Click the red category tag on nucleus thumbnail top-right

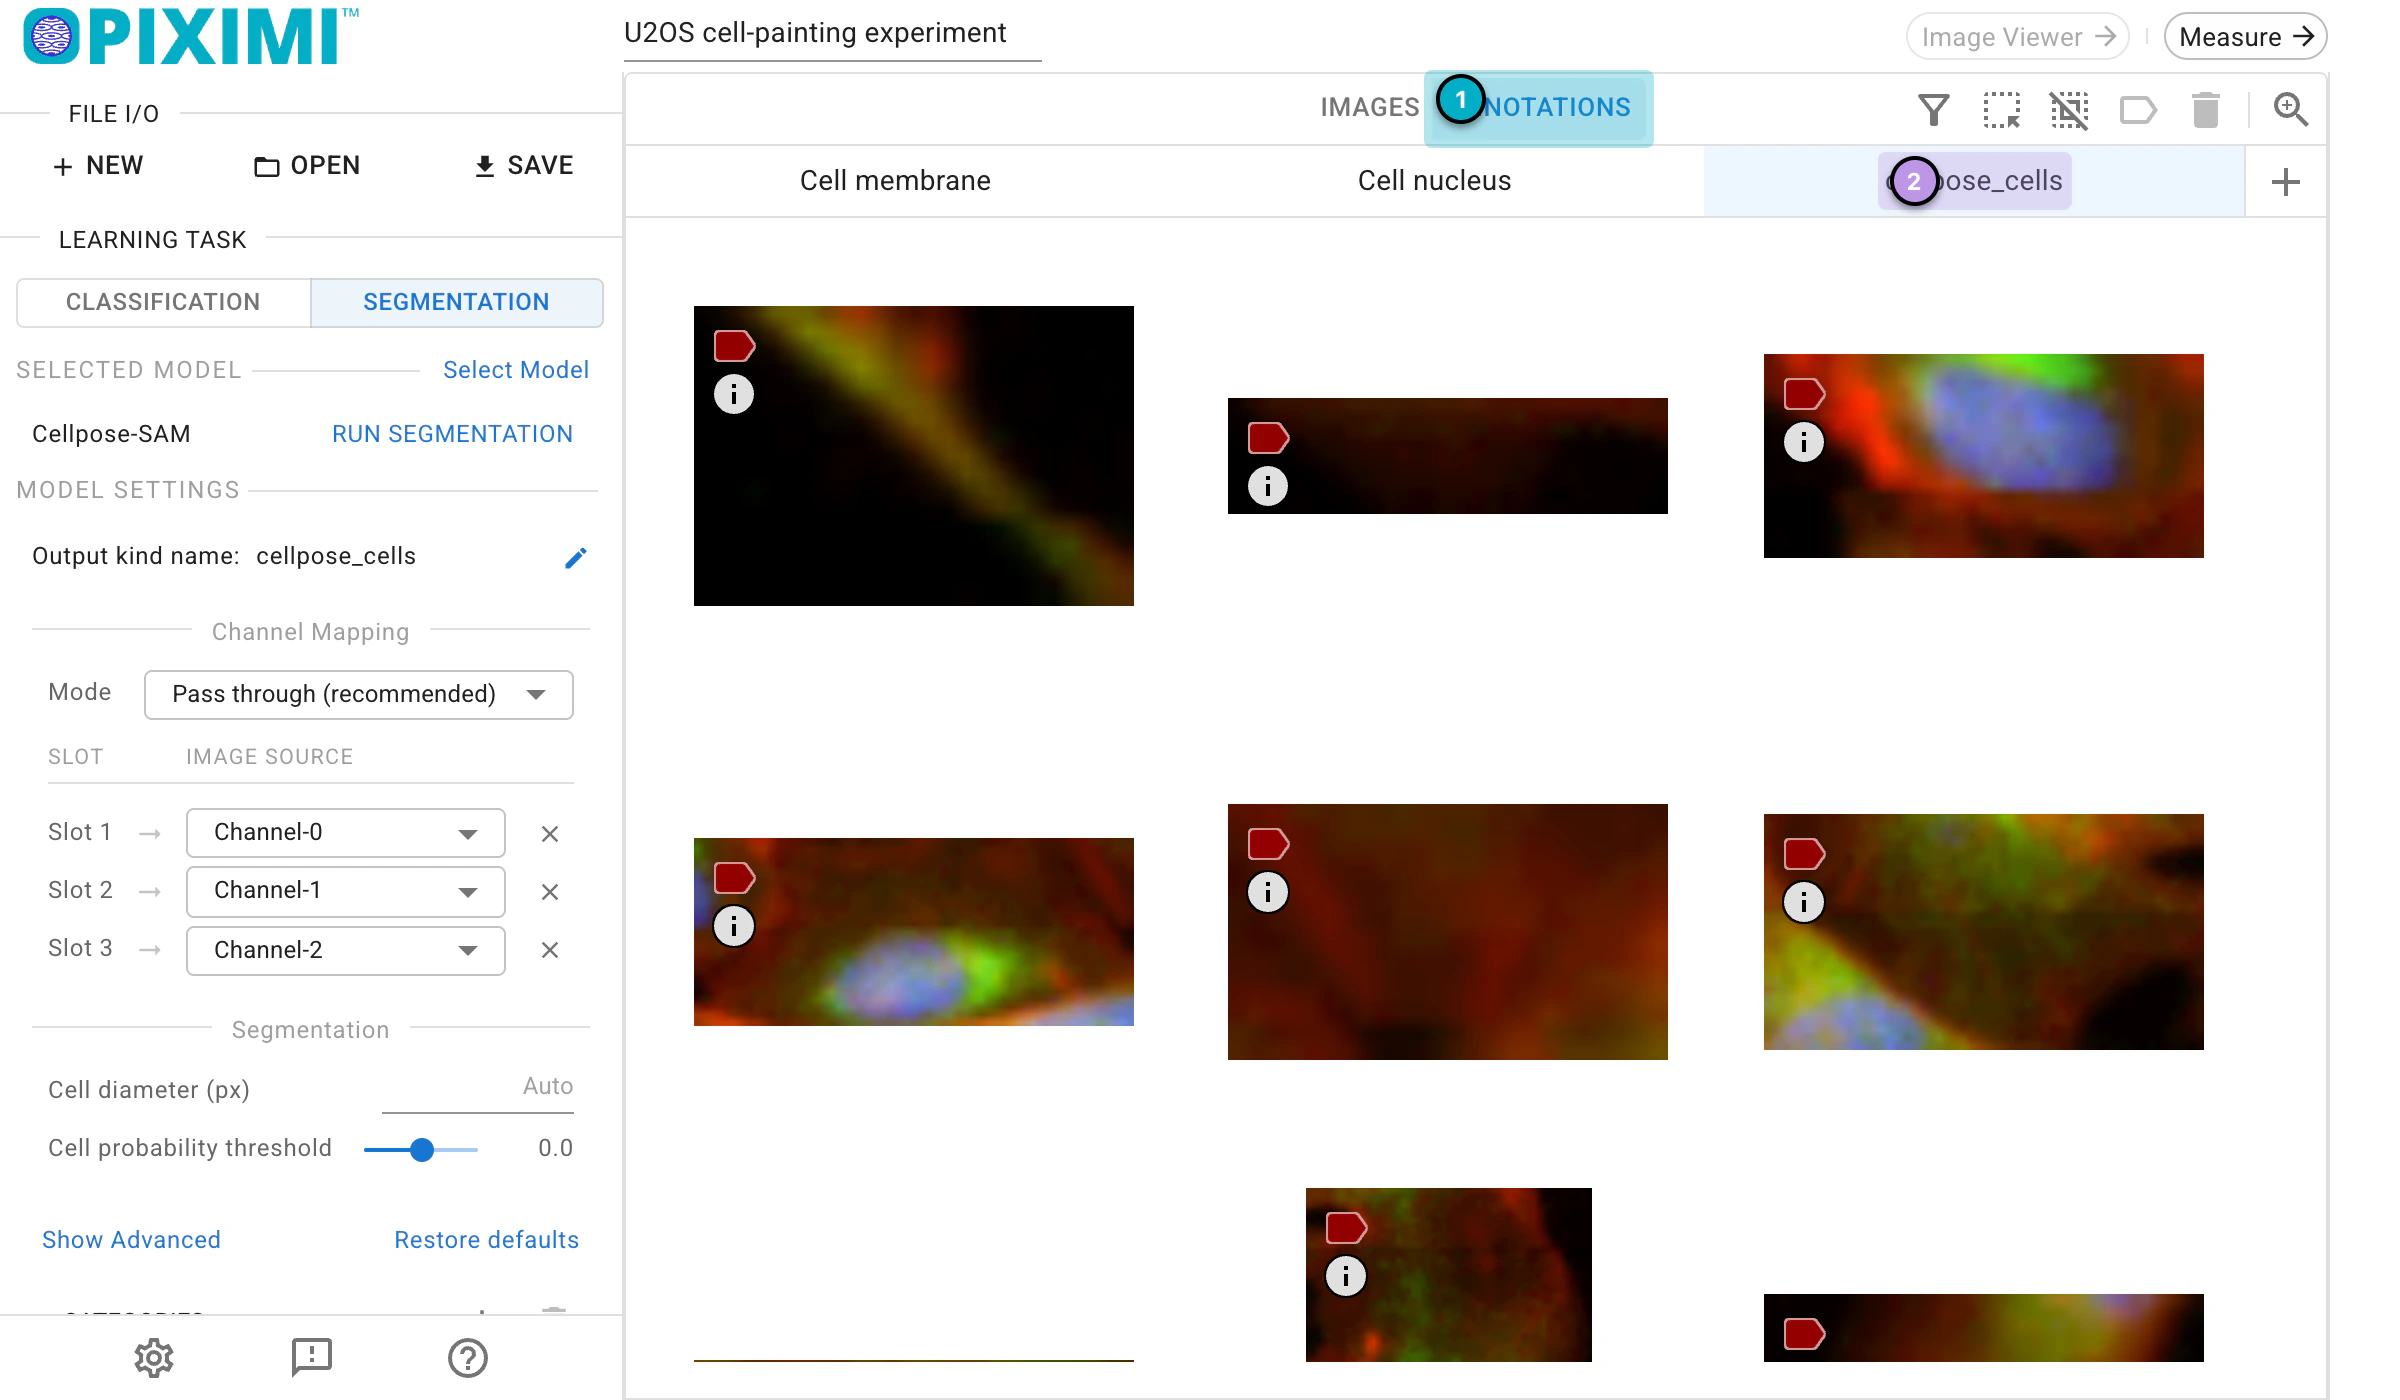[1805, 394]
